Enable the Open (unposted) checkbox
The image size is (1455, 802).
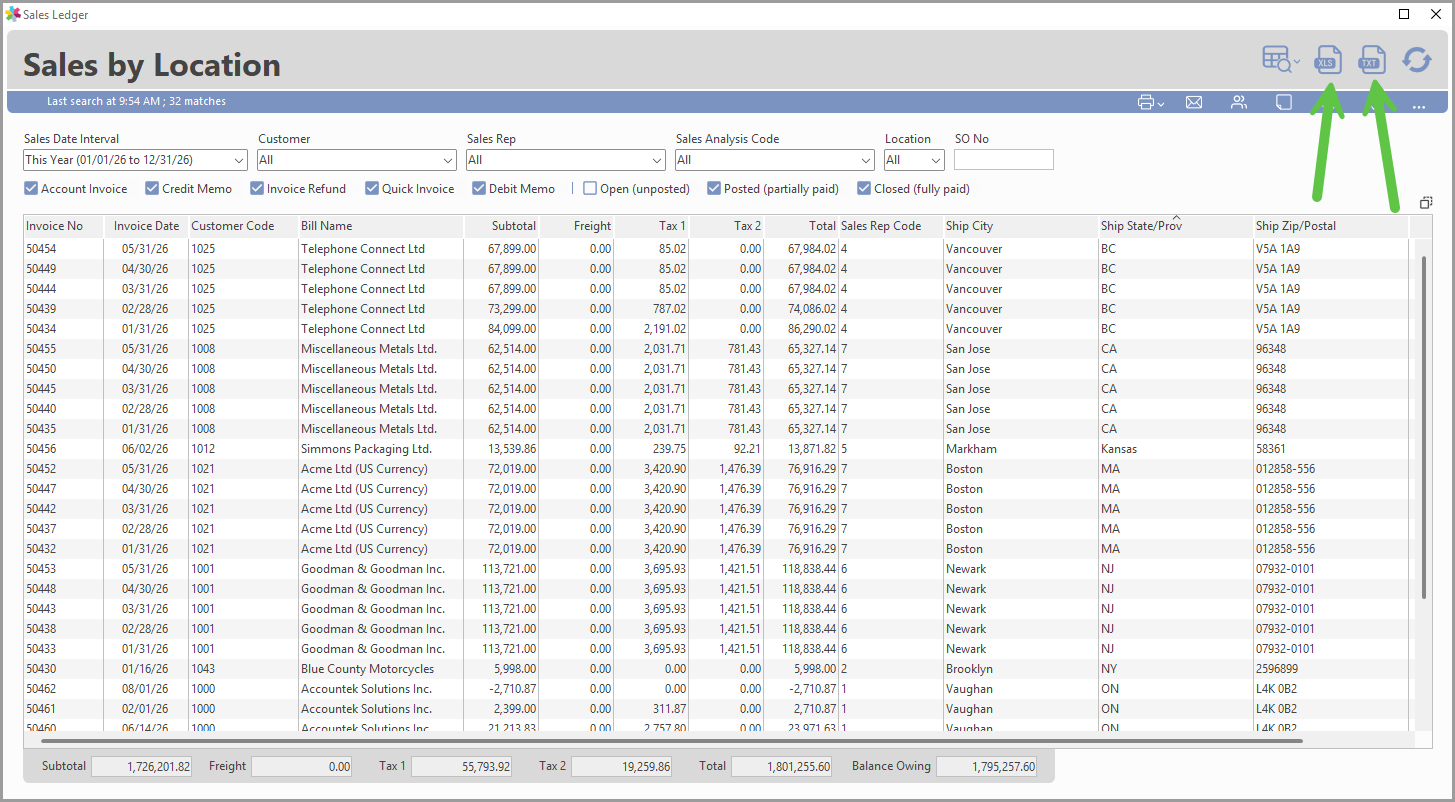(590, 188)
